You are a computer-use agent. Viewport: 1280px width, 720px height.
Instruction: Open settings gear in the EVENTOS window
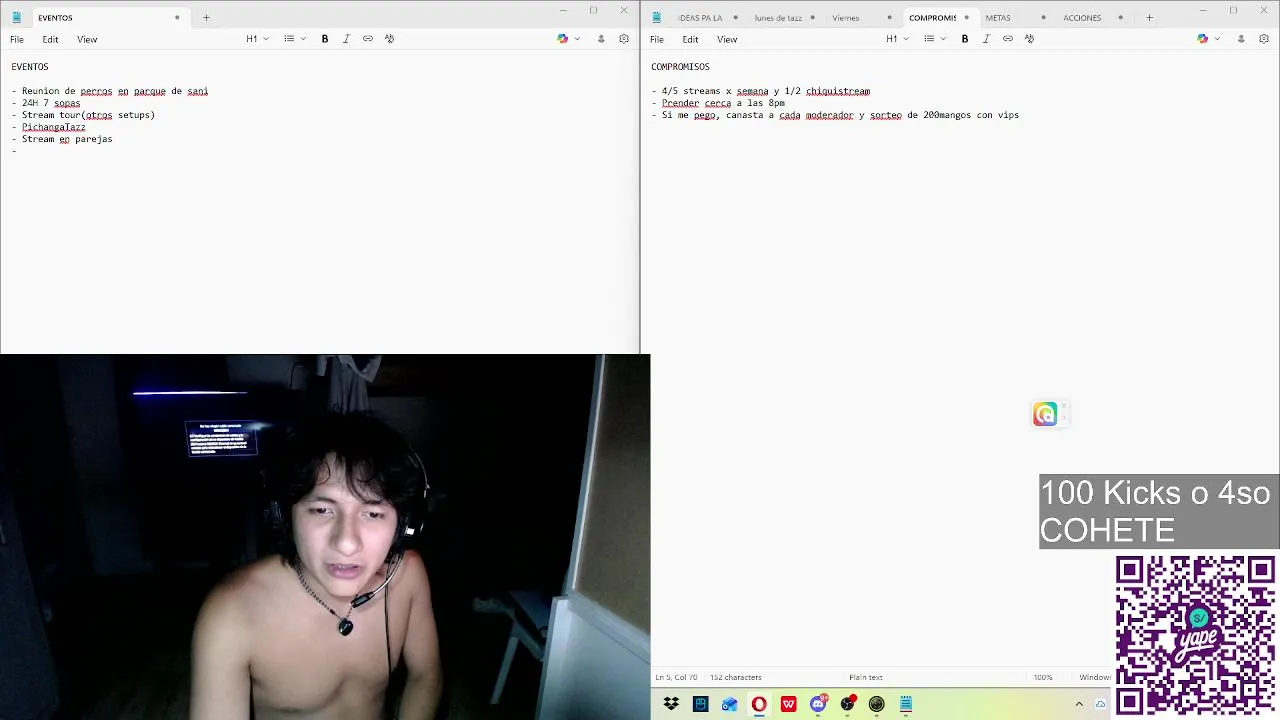pos(624,39)
